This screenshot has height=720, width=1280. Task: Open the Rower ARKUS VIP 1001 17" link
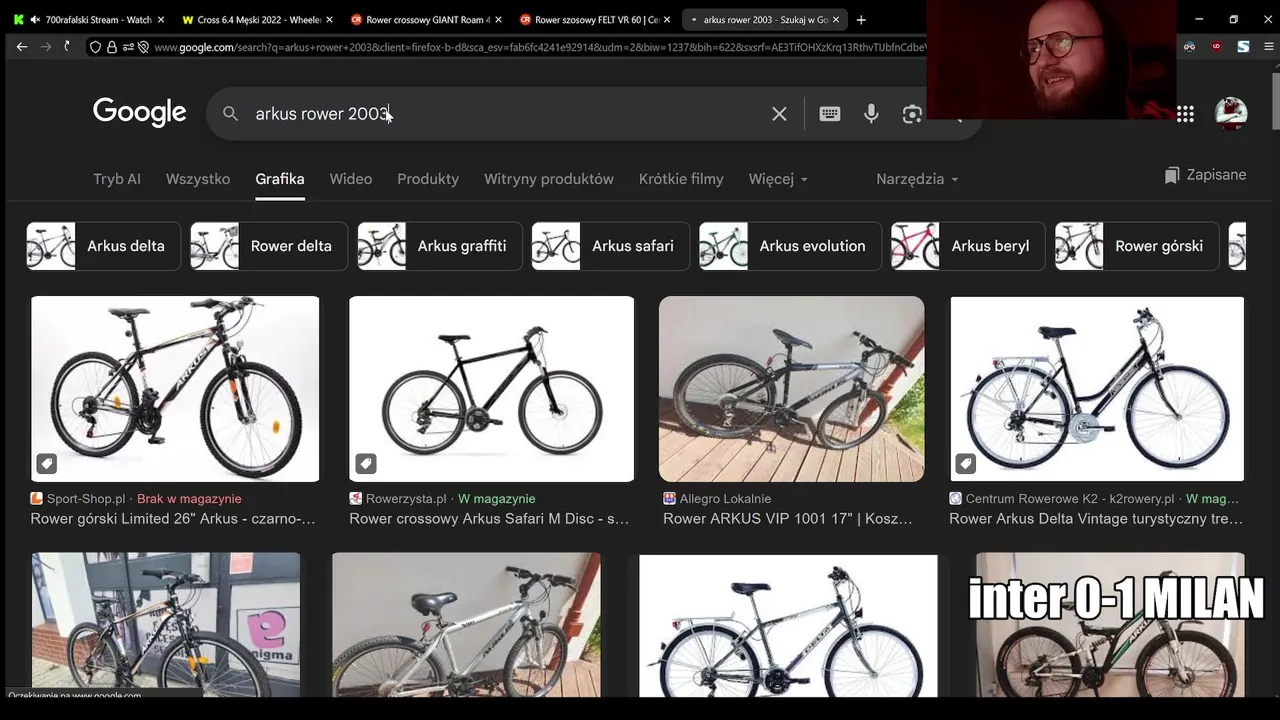tap(788, 519)
